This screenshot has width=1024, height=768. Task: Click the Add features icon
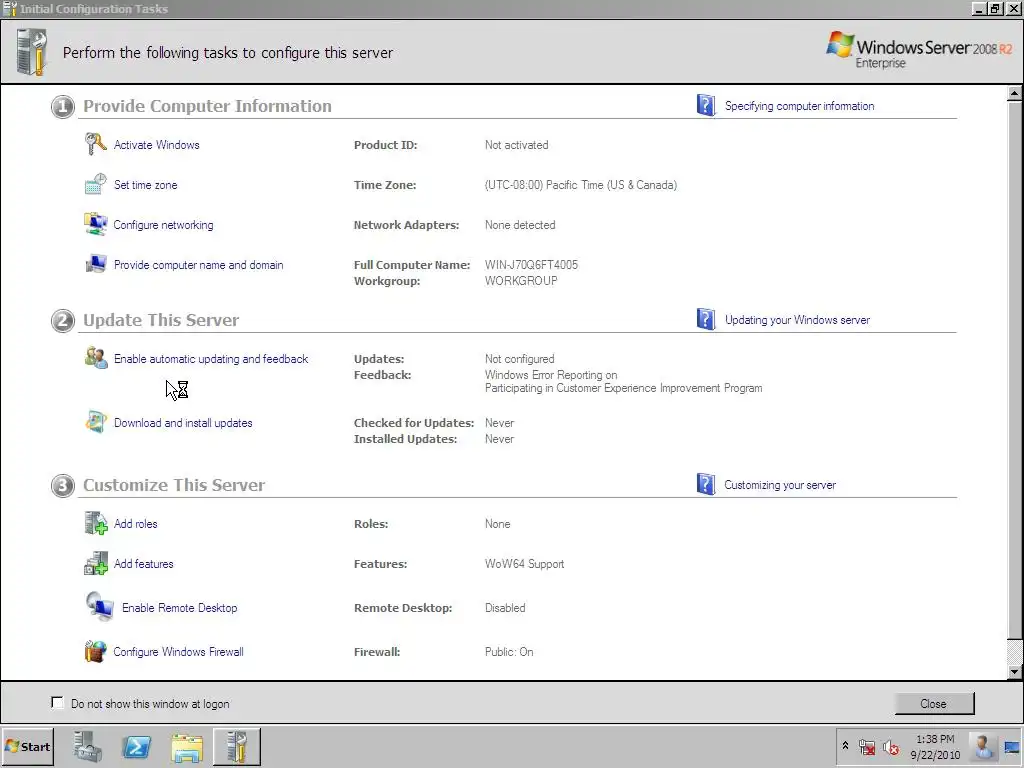96,563
